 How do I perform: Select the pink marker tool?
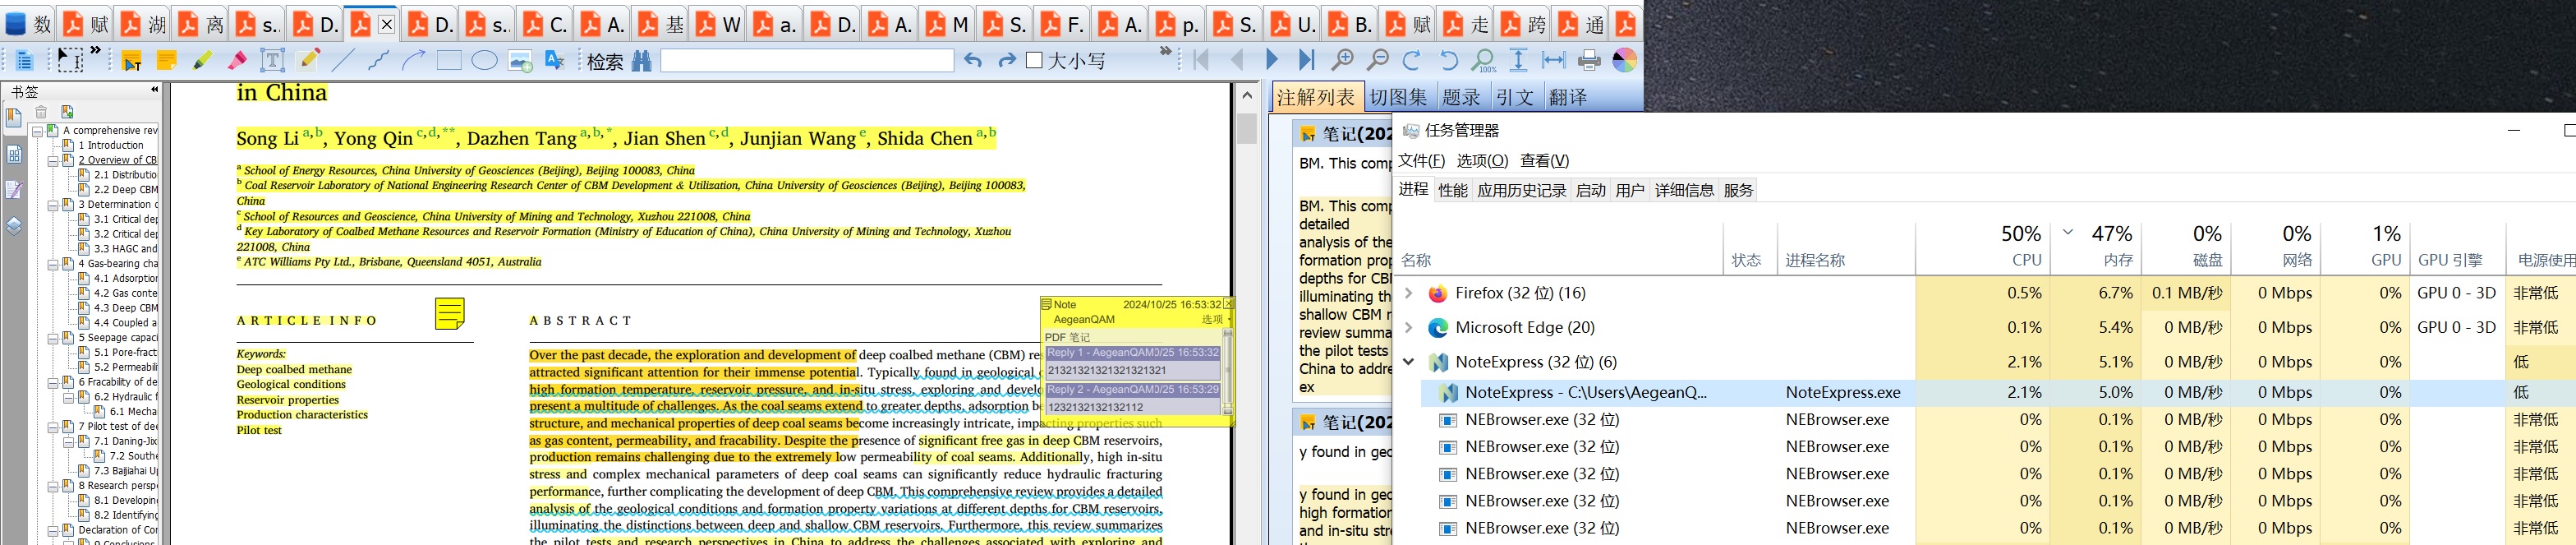pos(237,61)
